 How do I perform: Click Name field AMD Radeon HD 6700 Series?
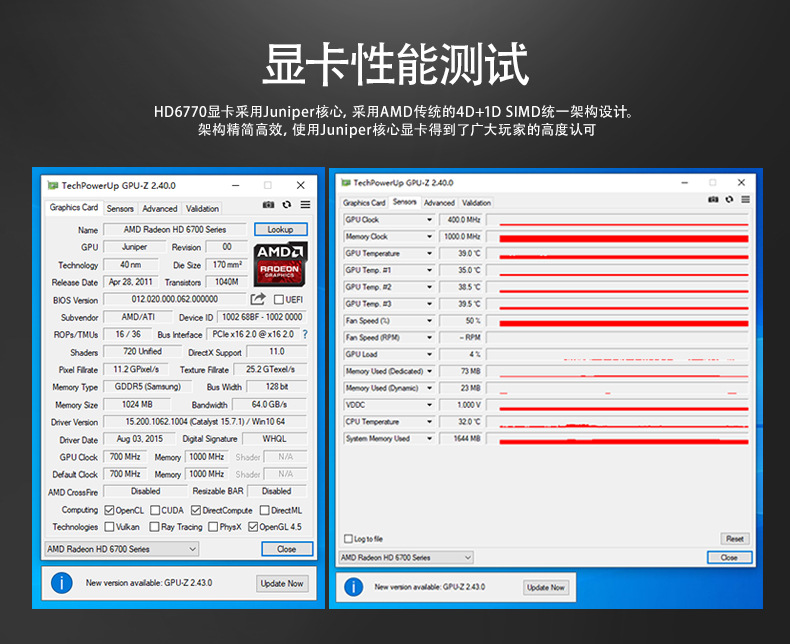click(x=175, y=229)
